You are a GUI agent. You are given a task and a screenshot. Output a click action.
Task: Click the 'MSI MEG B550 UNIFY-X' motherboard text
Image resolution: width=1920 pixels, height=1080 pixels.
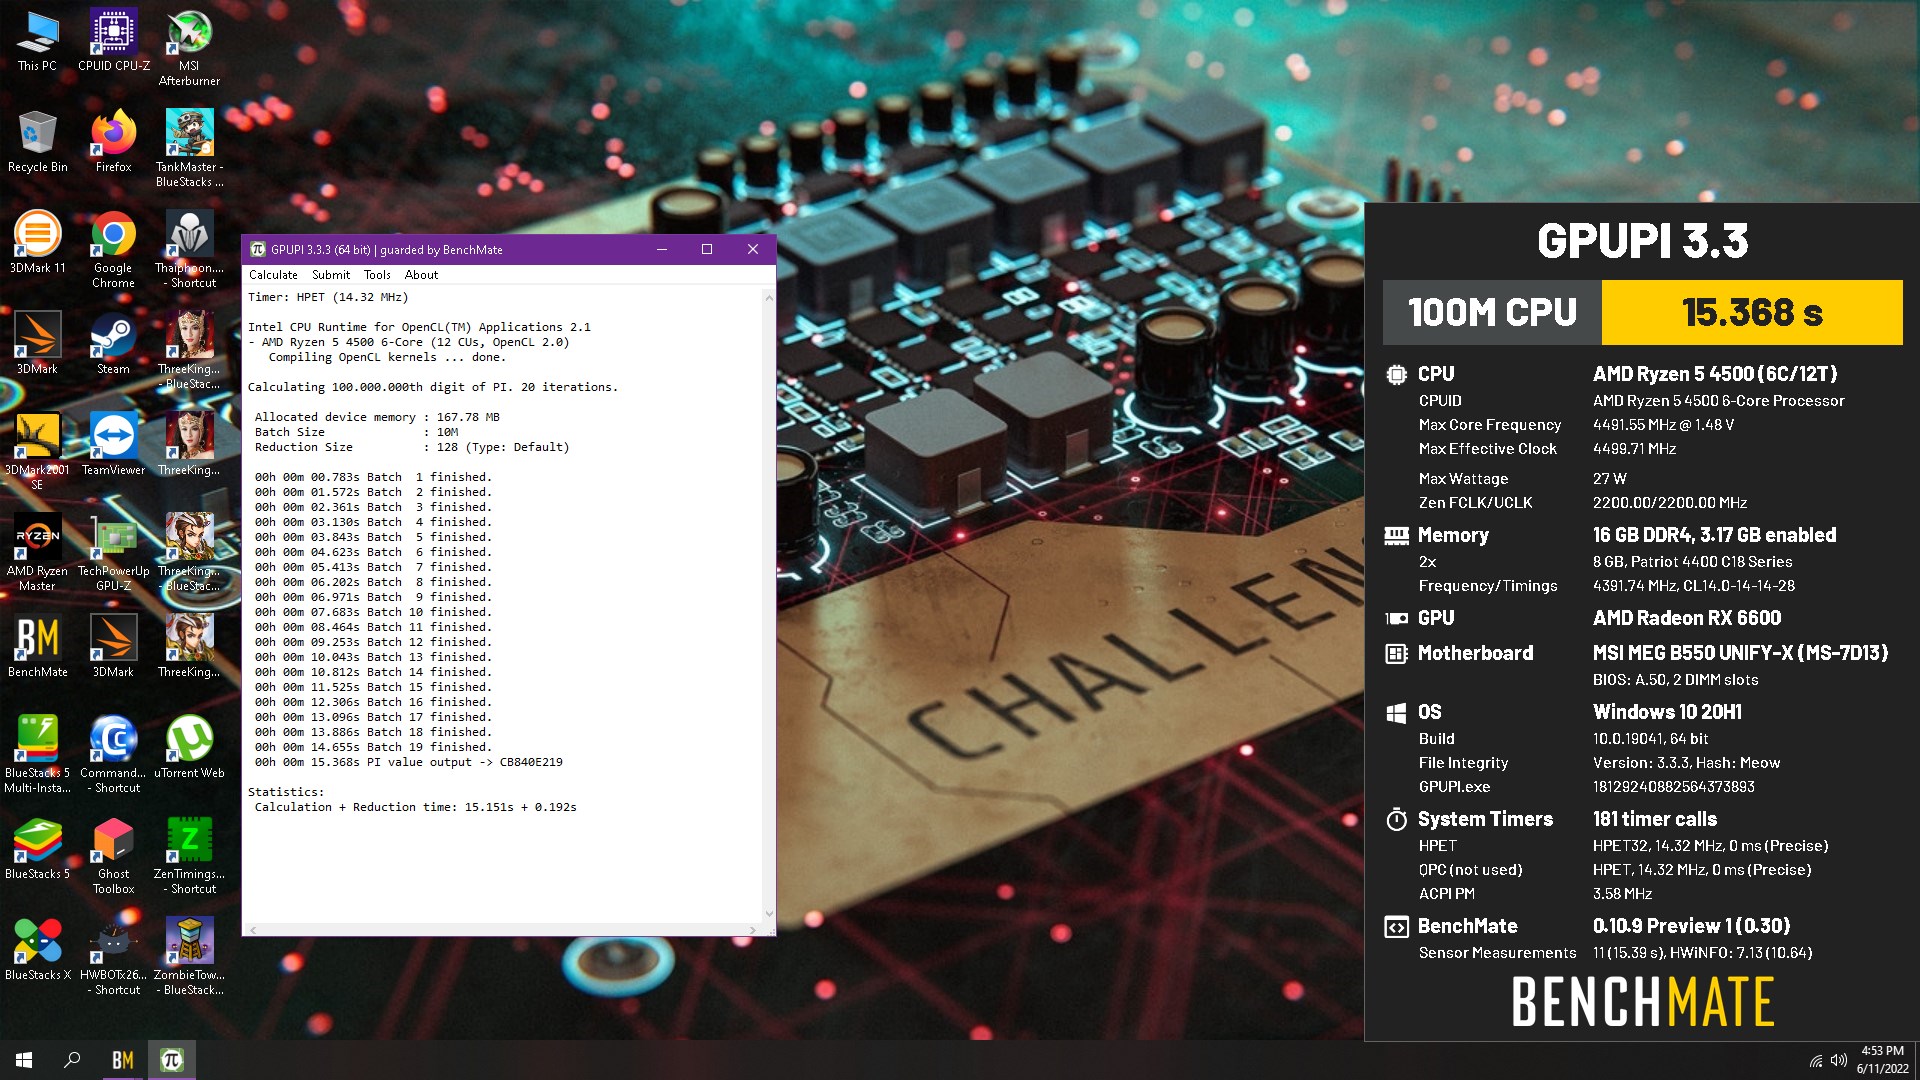click(1740, 653)
